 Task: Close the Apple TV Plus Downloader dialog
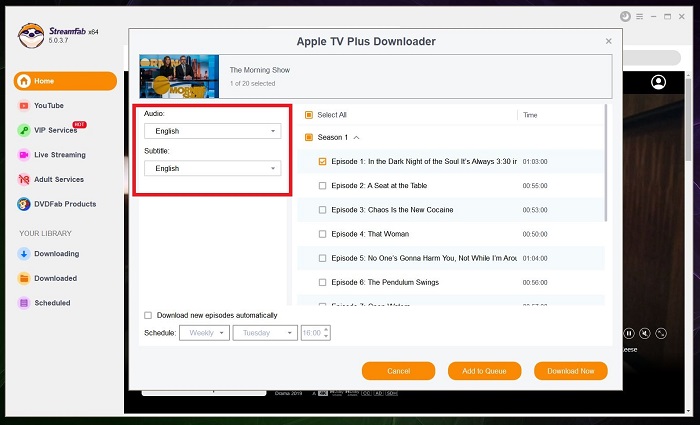608,41
